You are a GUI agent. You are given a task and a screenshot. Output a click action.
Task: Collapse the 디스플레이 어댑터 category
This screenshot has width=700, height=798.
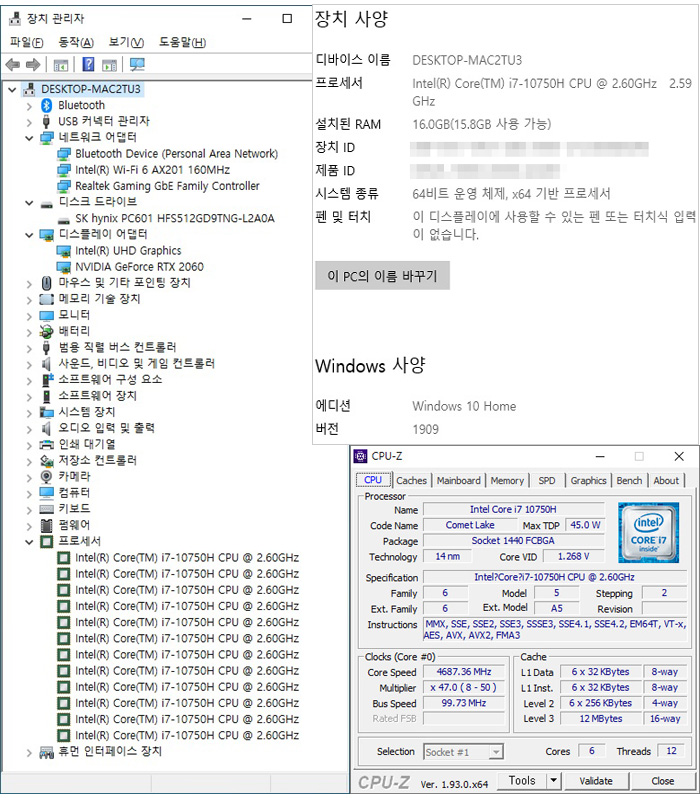29,235
